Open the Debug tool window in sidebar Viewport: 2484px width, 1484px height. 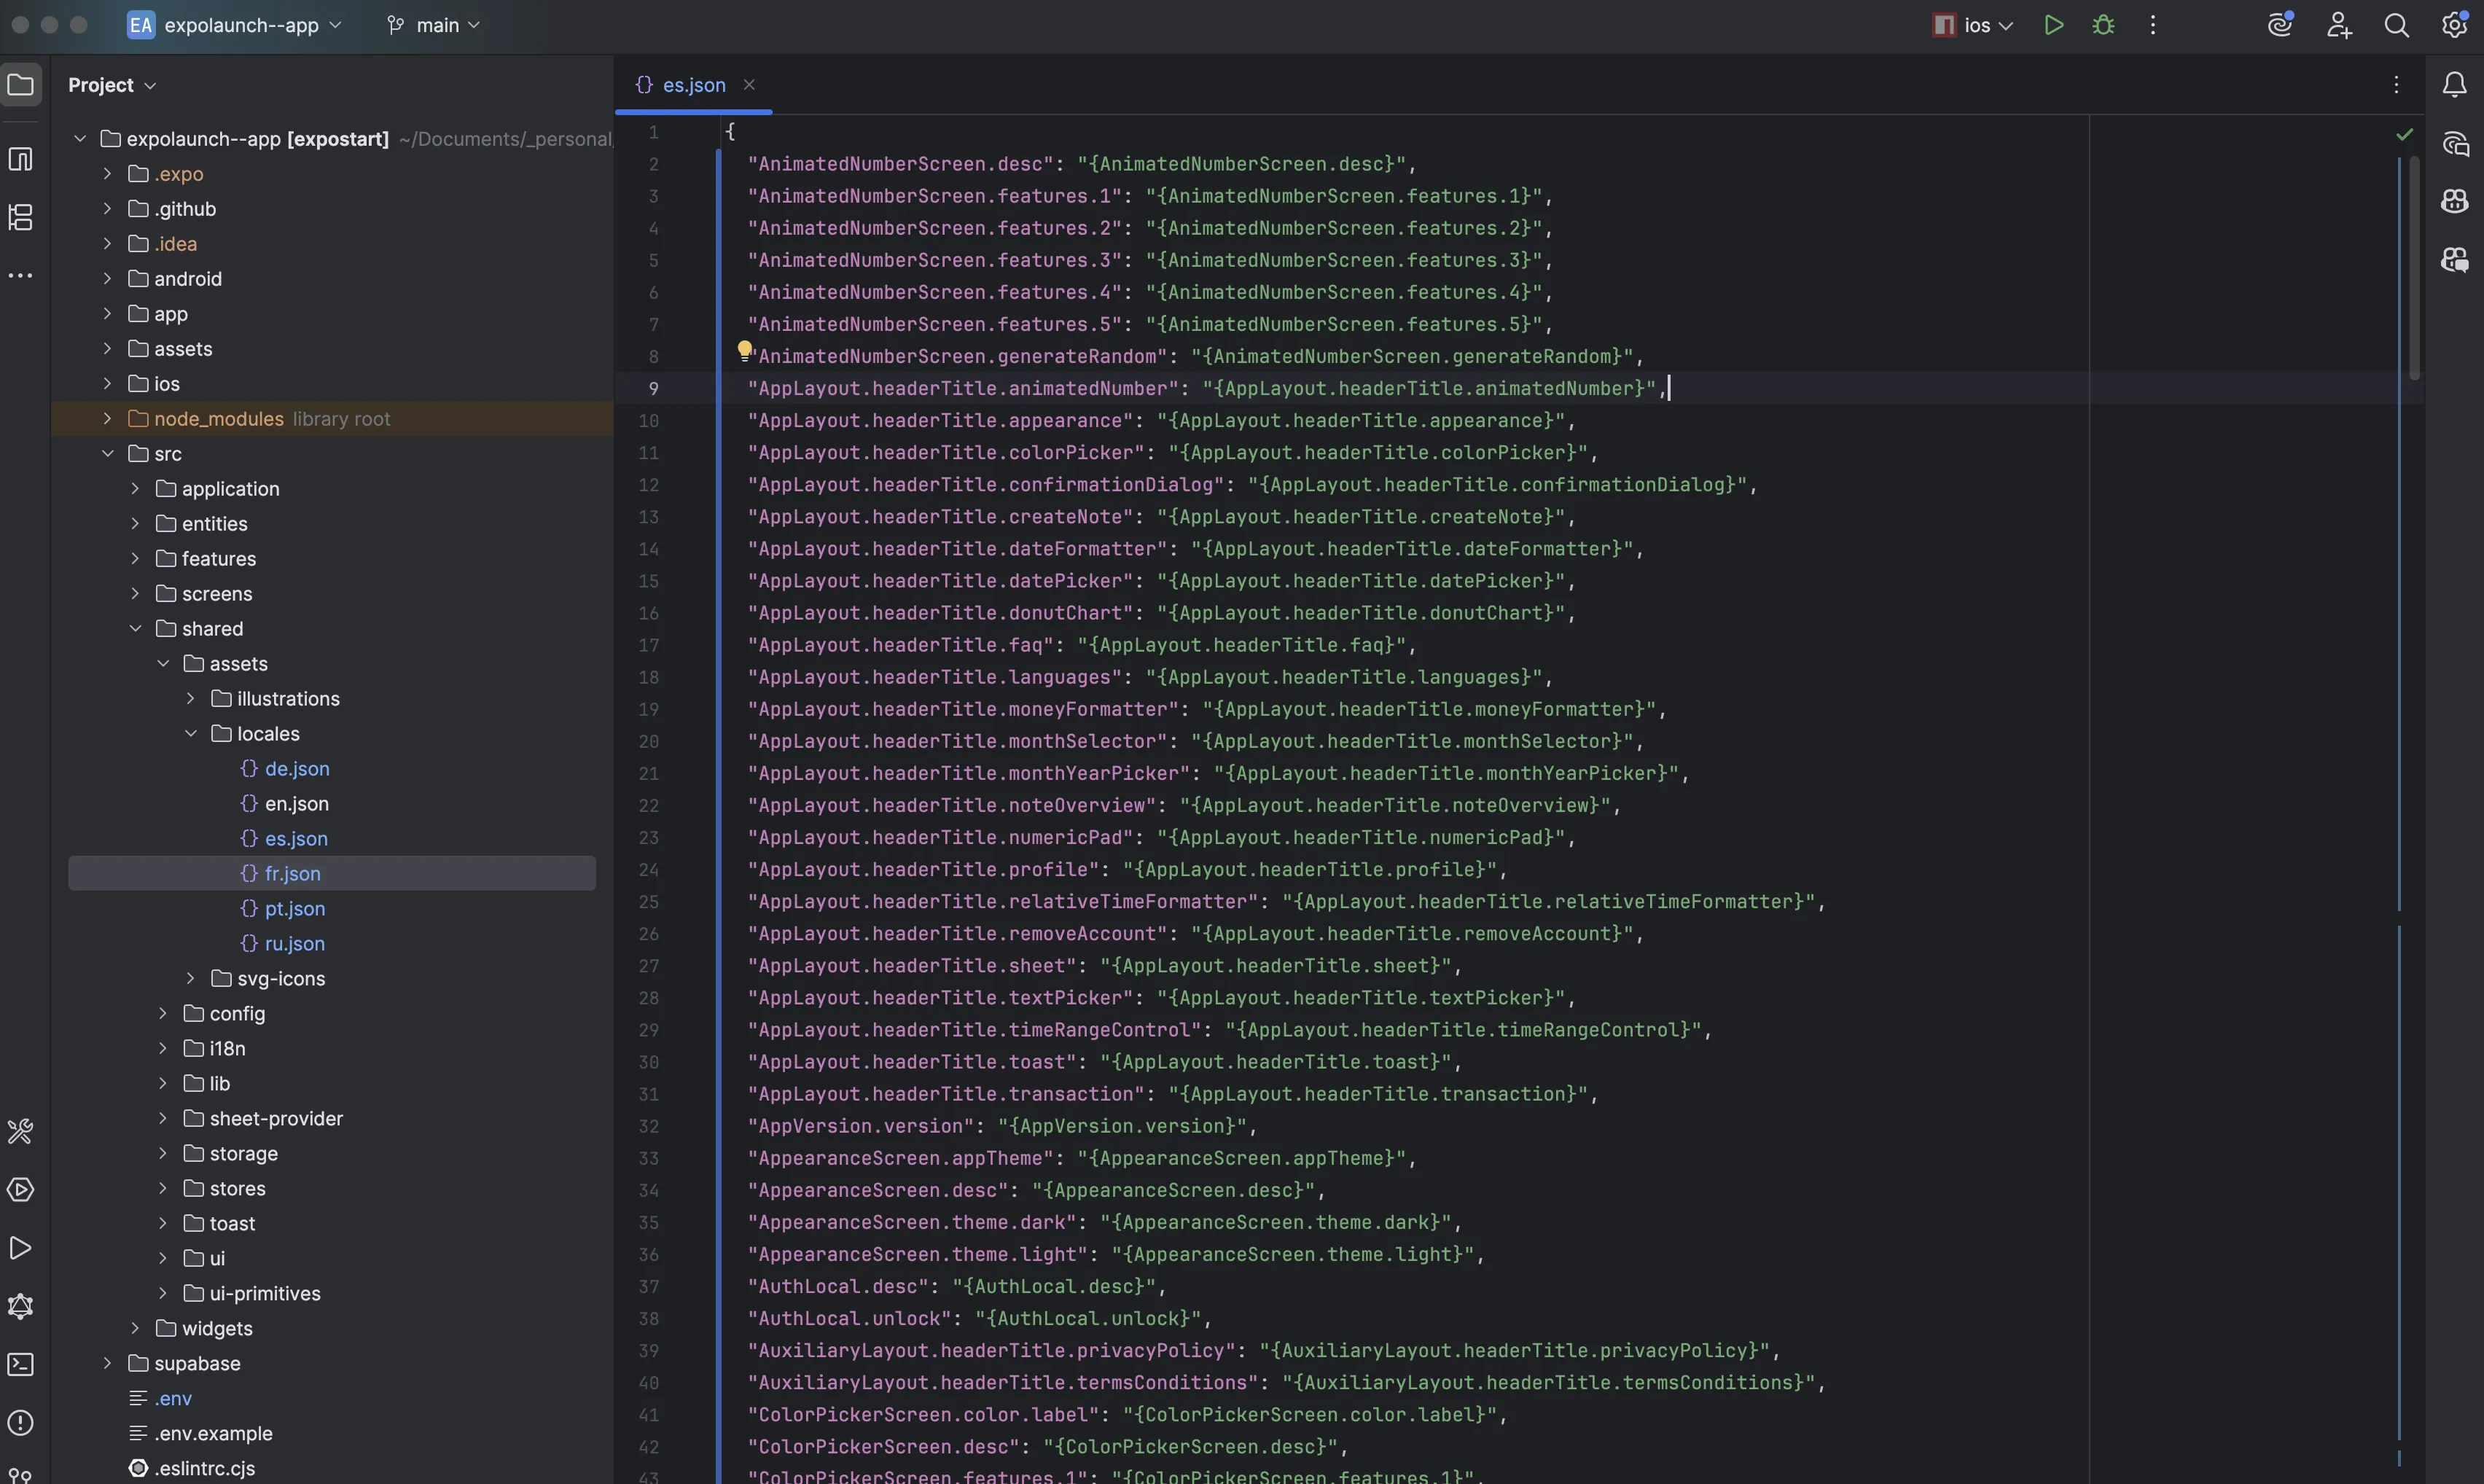coord(21,1306)
